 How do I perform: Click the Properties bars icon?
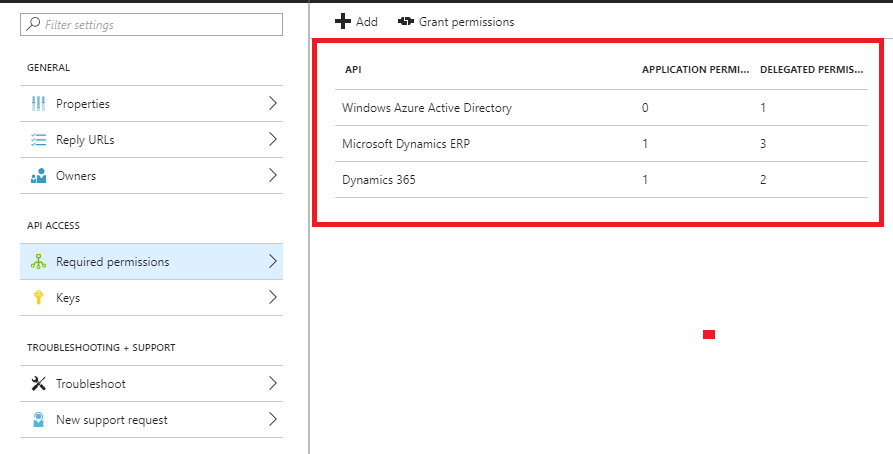click(x=39, y=104)
